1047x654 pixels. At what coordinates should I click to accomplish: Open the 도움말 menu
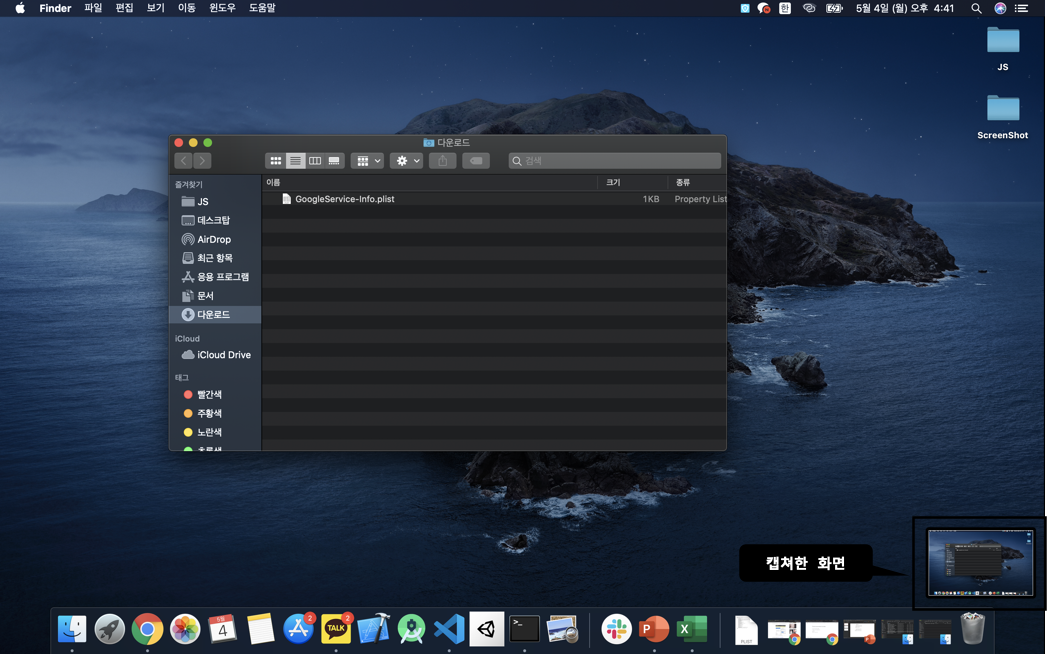click(262, 8)
